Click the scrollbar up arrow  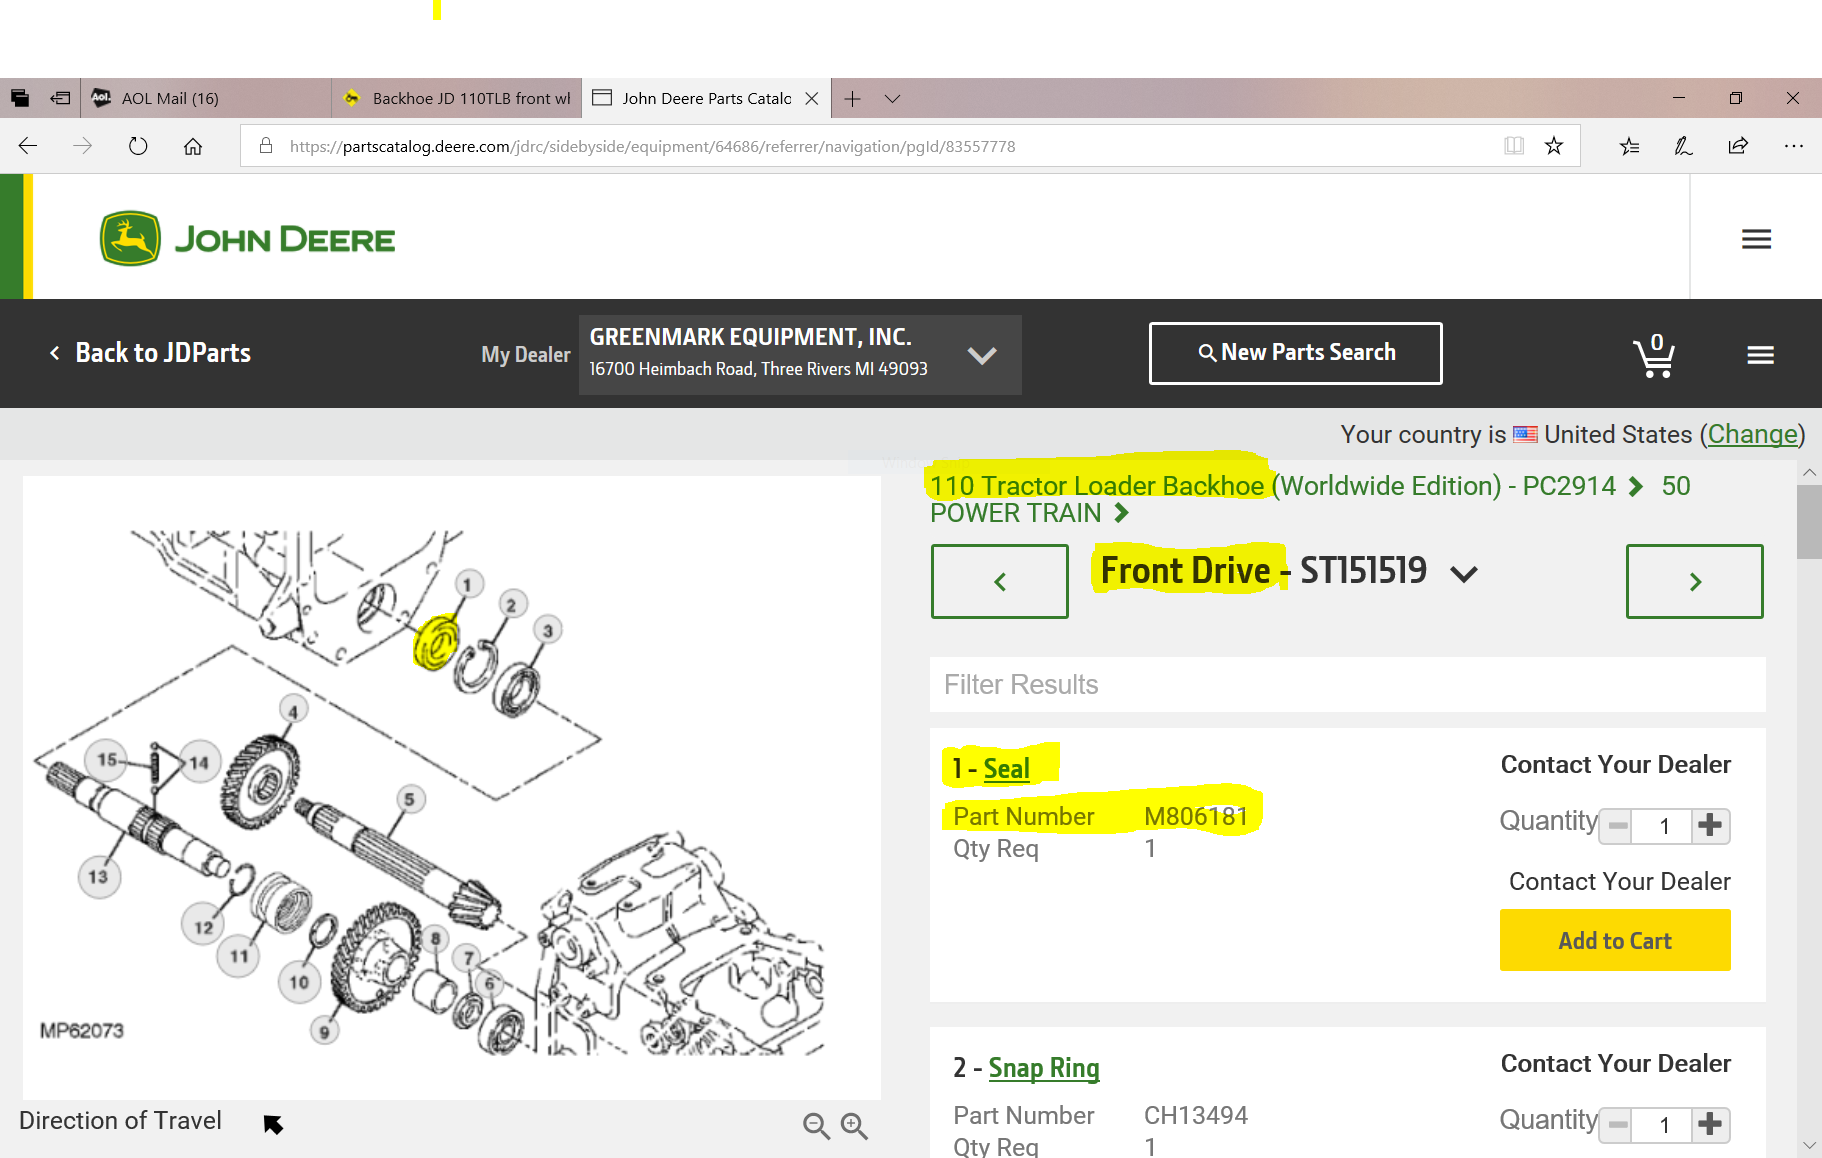click(x=1809, y=471)
